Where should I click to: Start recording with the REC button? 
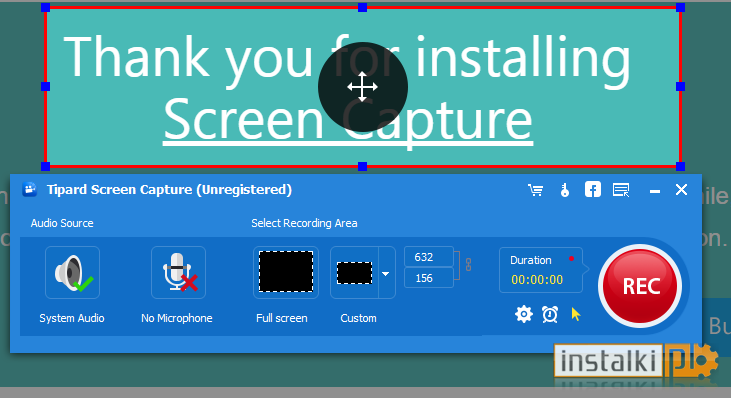click(x=640, y=286)
